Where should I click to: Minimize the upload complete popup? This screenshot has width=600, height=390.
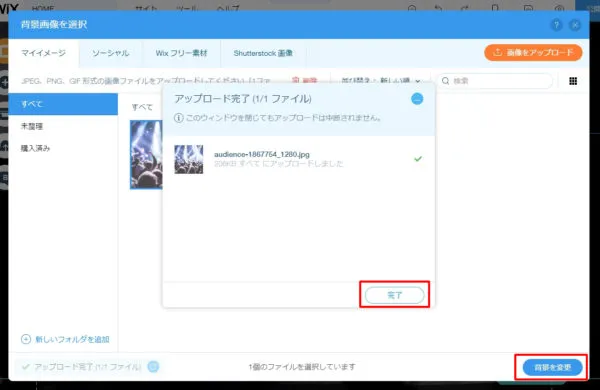417,99
